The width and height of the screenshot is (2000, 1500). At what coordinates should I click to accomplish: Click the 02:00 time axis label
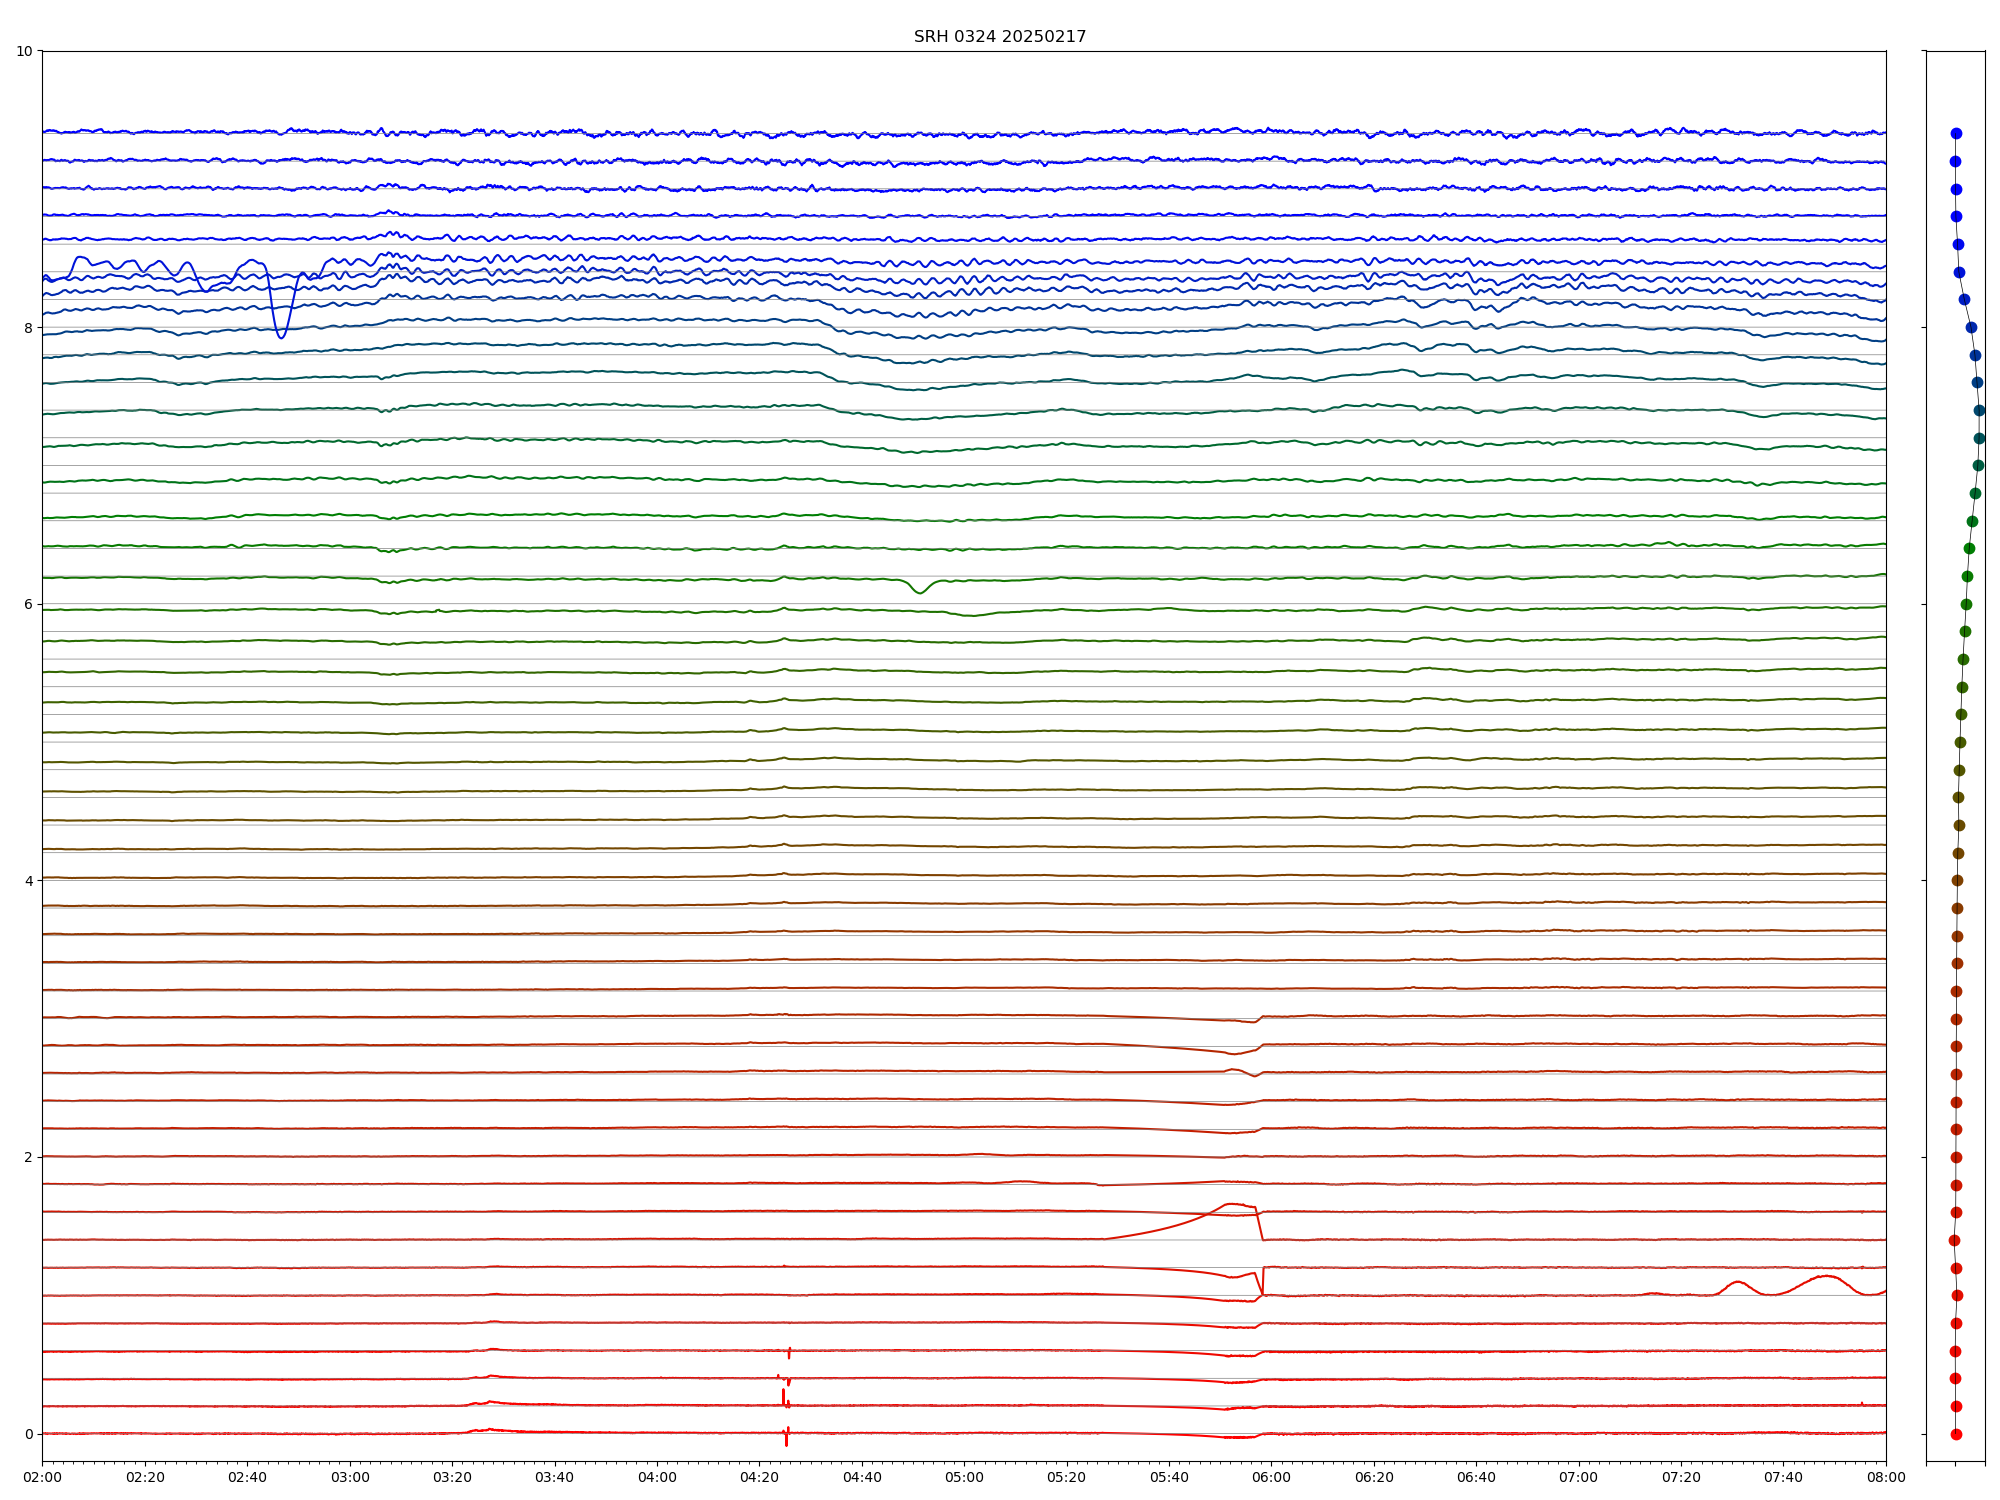point(42,1477)
